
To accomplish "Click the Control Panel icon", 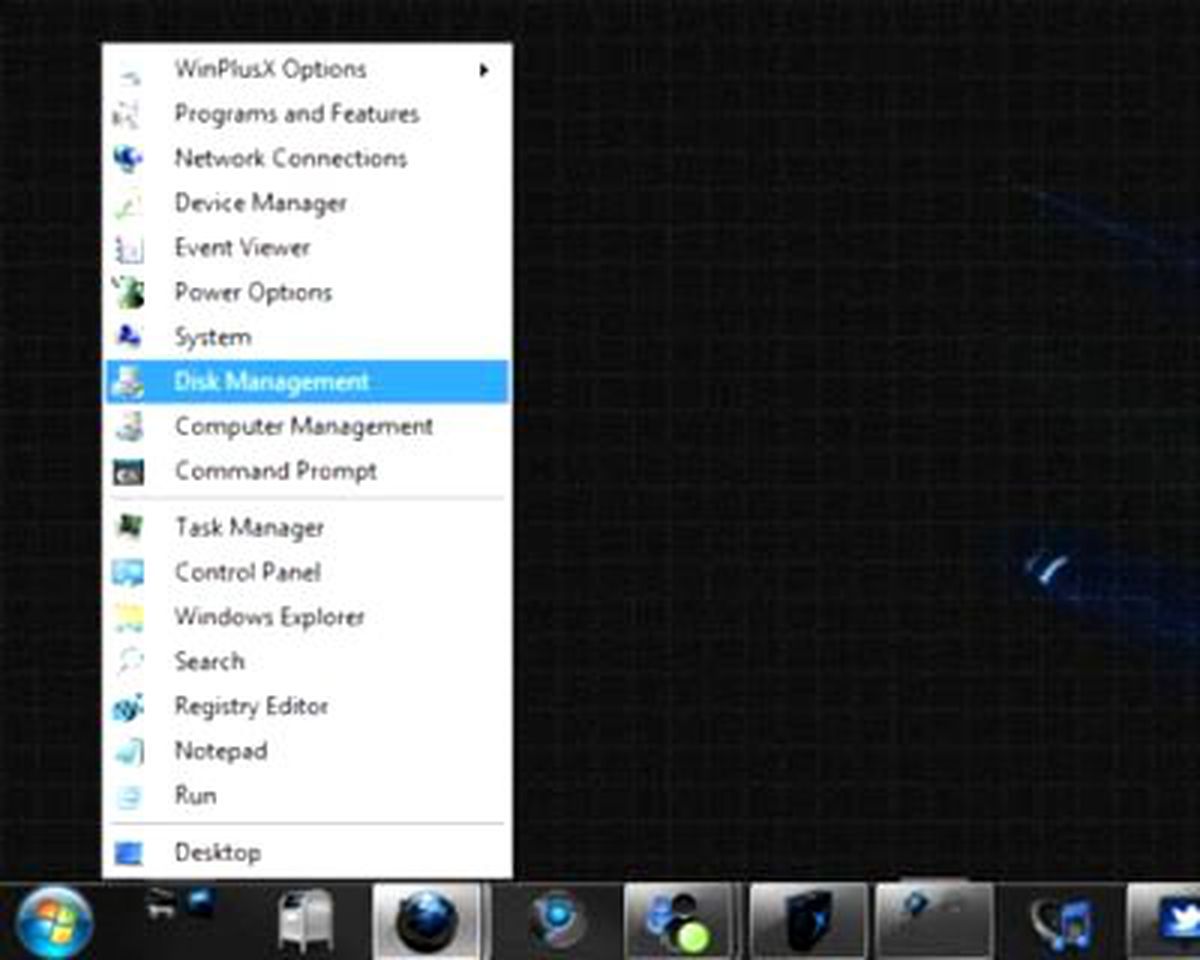I will 128,572.
